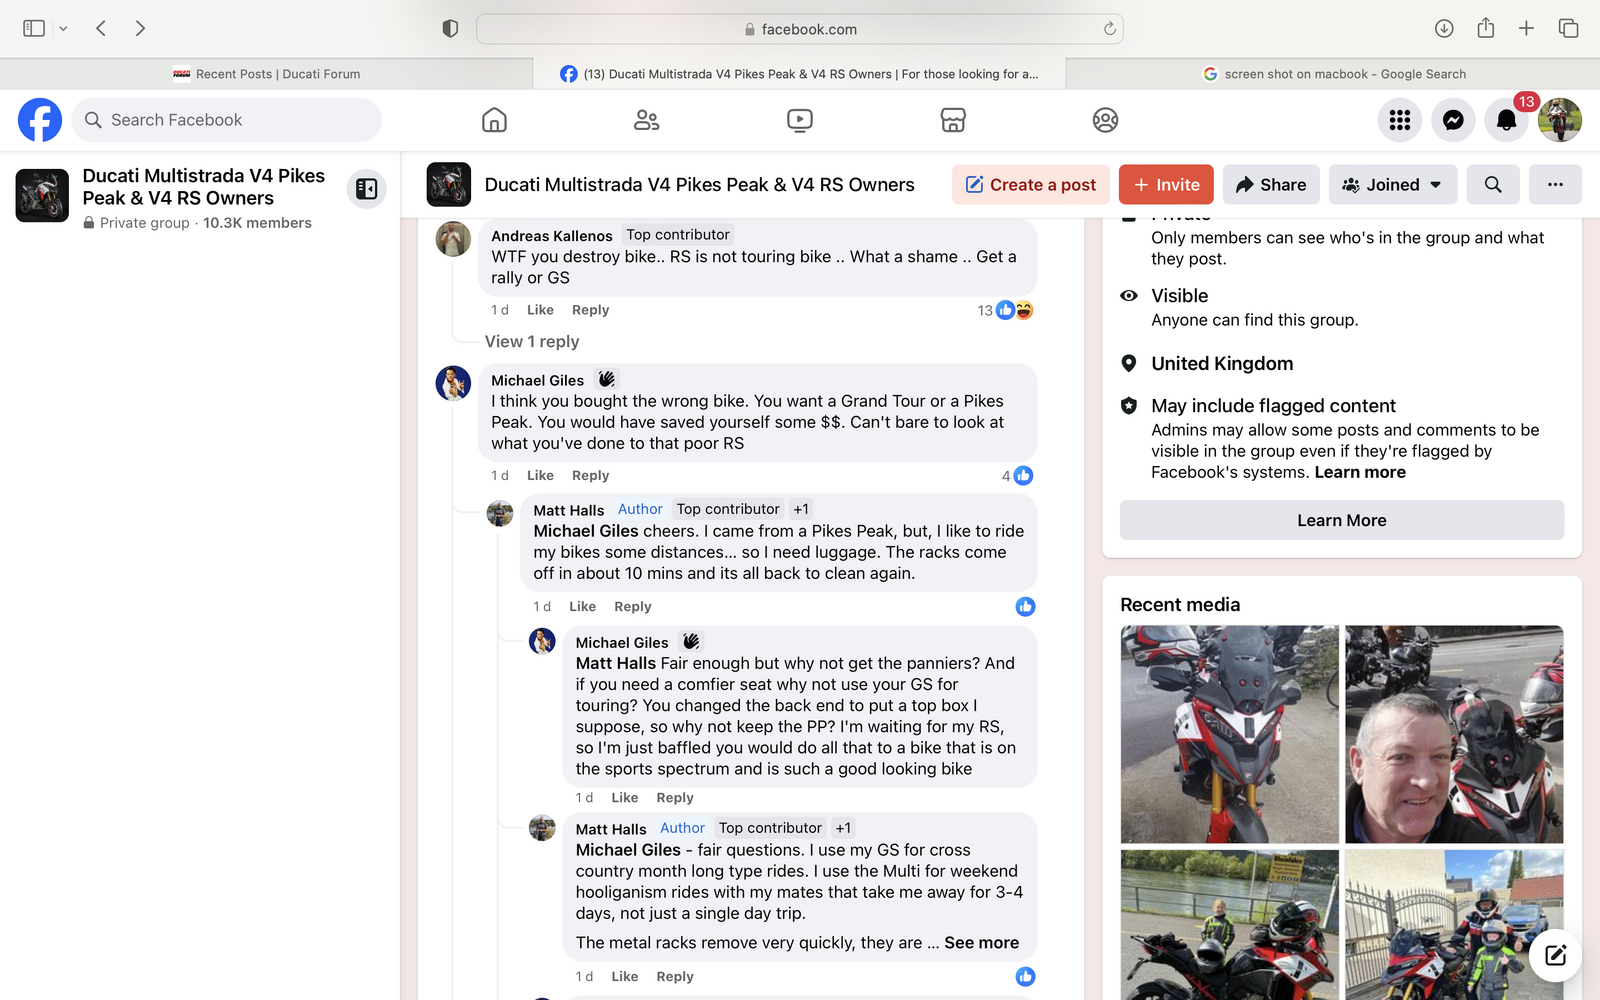
Task: Open the group three-dots more options
Action: 1555,185
